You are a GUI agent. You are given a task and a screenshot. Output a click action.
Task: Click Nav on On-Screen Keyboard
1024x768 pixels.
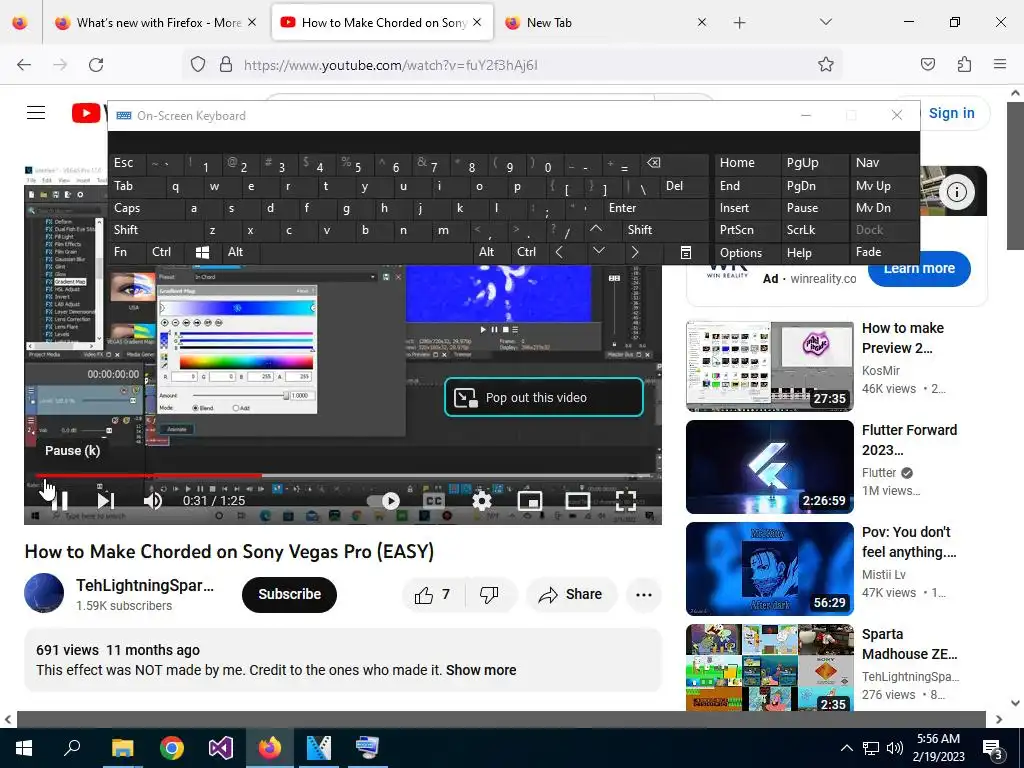pyautogui.click(x=884, y=163)
